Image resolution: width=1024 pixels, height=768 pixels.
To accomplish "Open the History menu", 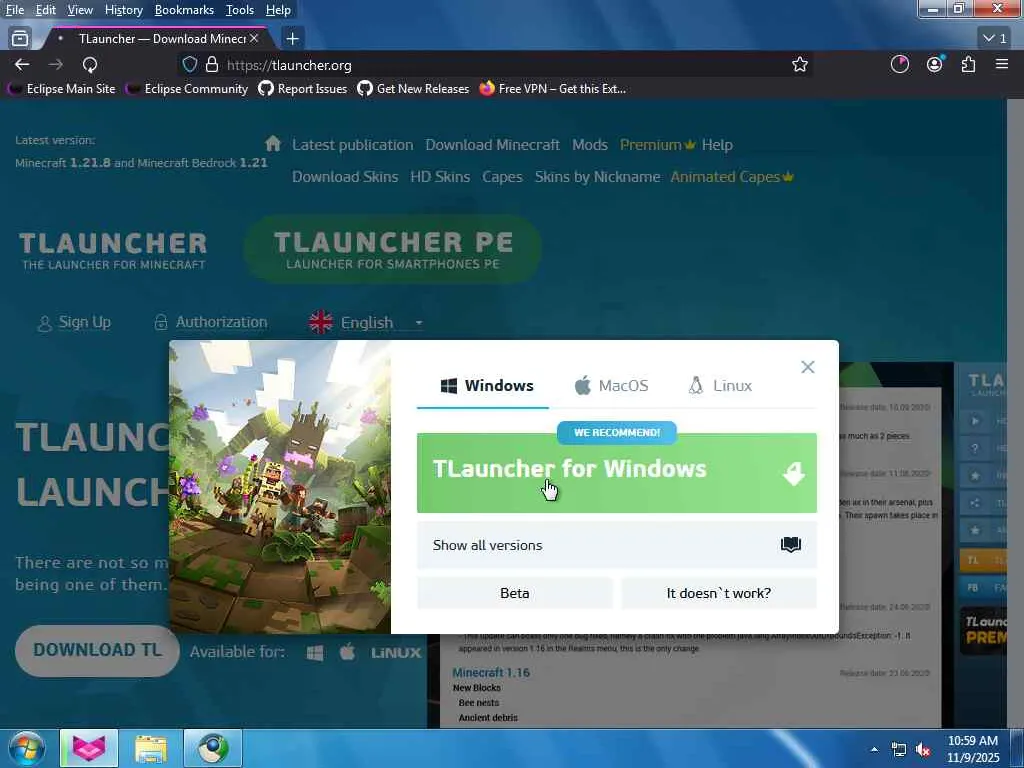I will [x=123, y=10].
